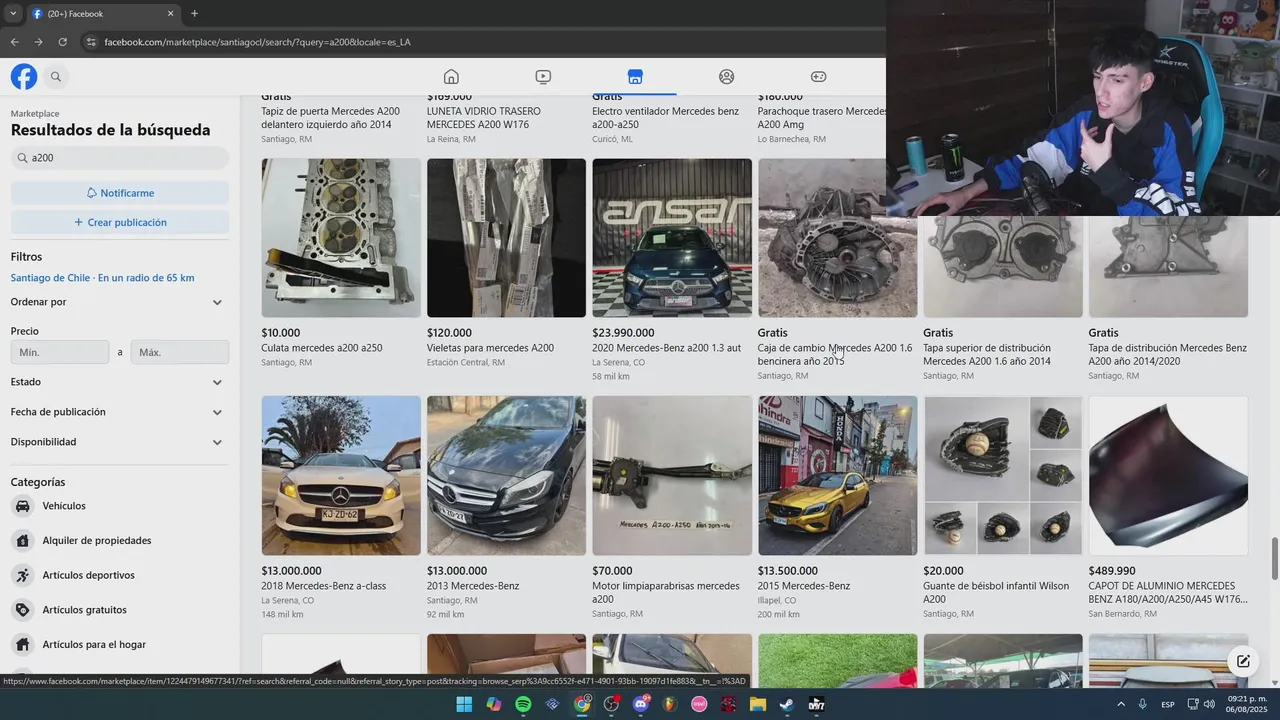This screenshot has height=720, width=1280.
Task: Click the browser address bar URL
Action: point(258,42)
